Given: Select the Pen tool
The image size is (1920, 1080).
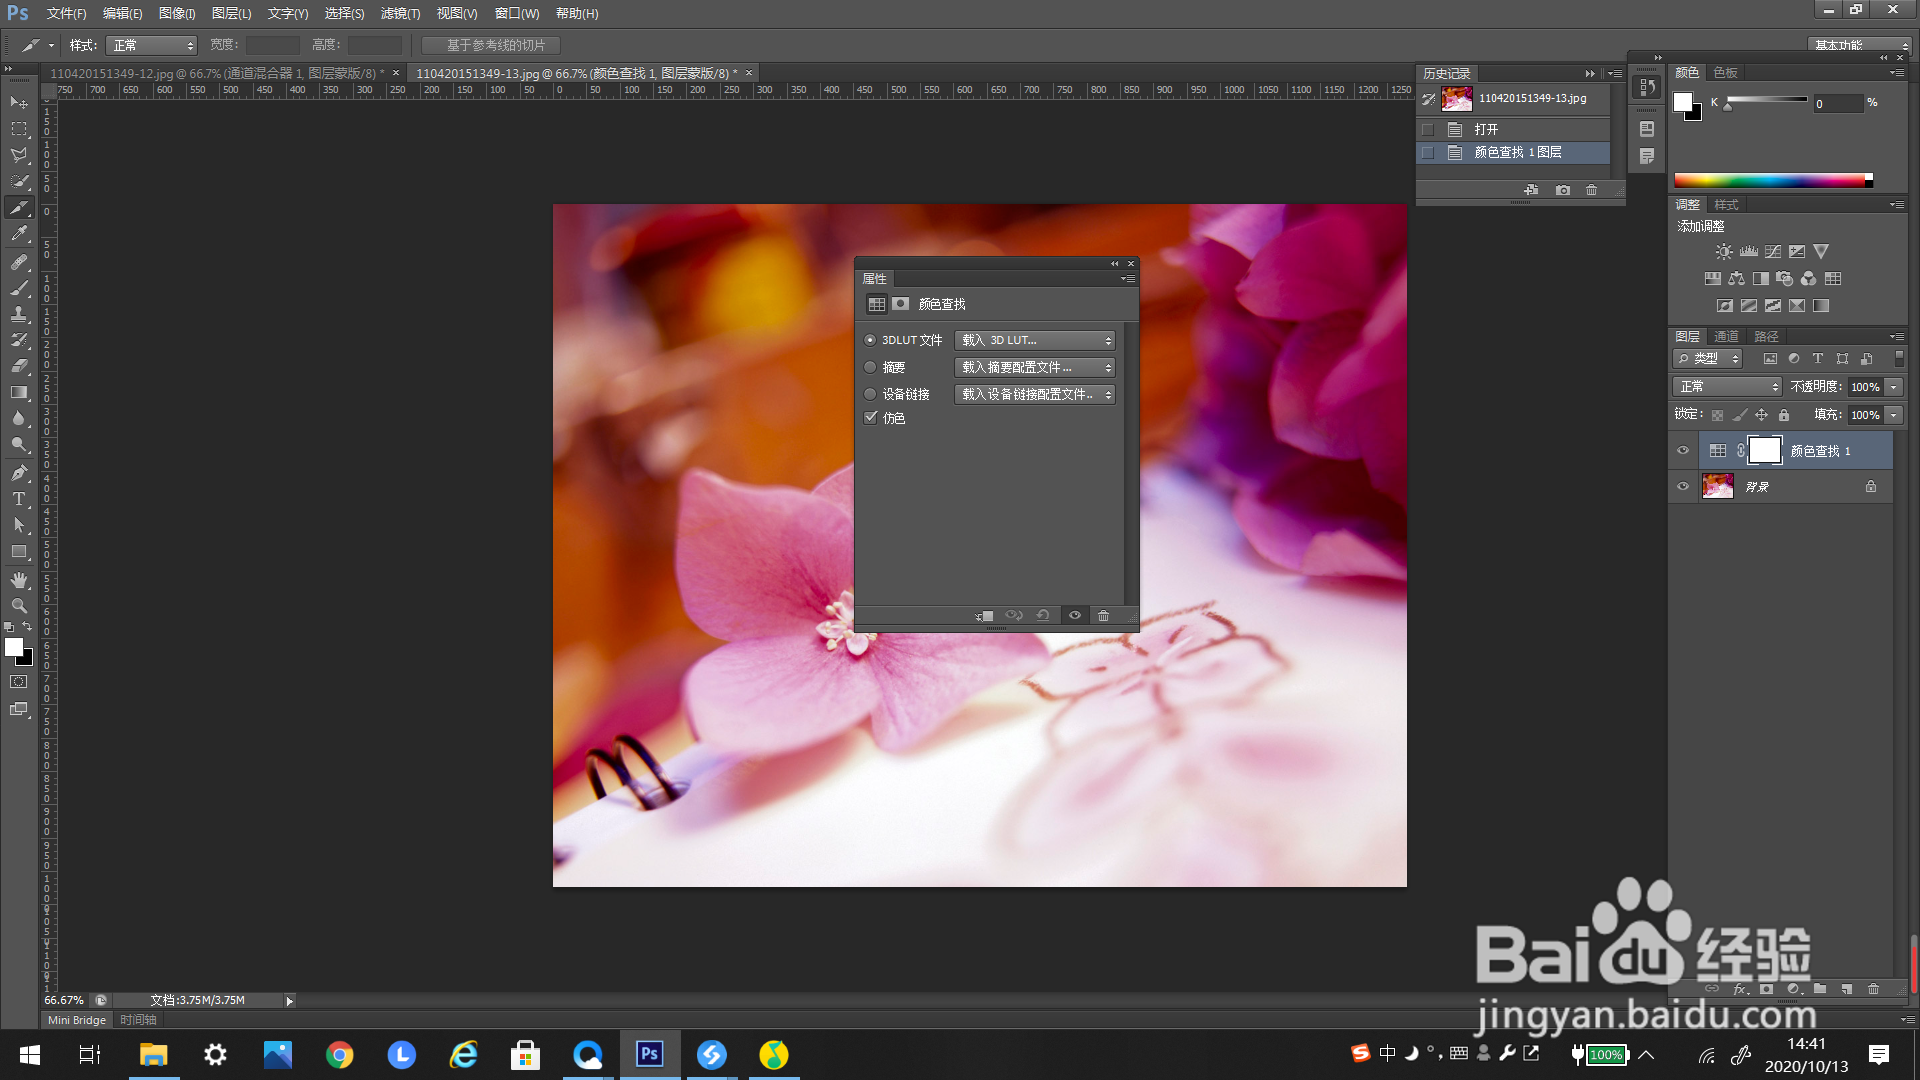Looking at the screenshot, I should tap(19, 473).
